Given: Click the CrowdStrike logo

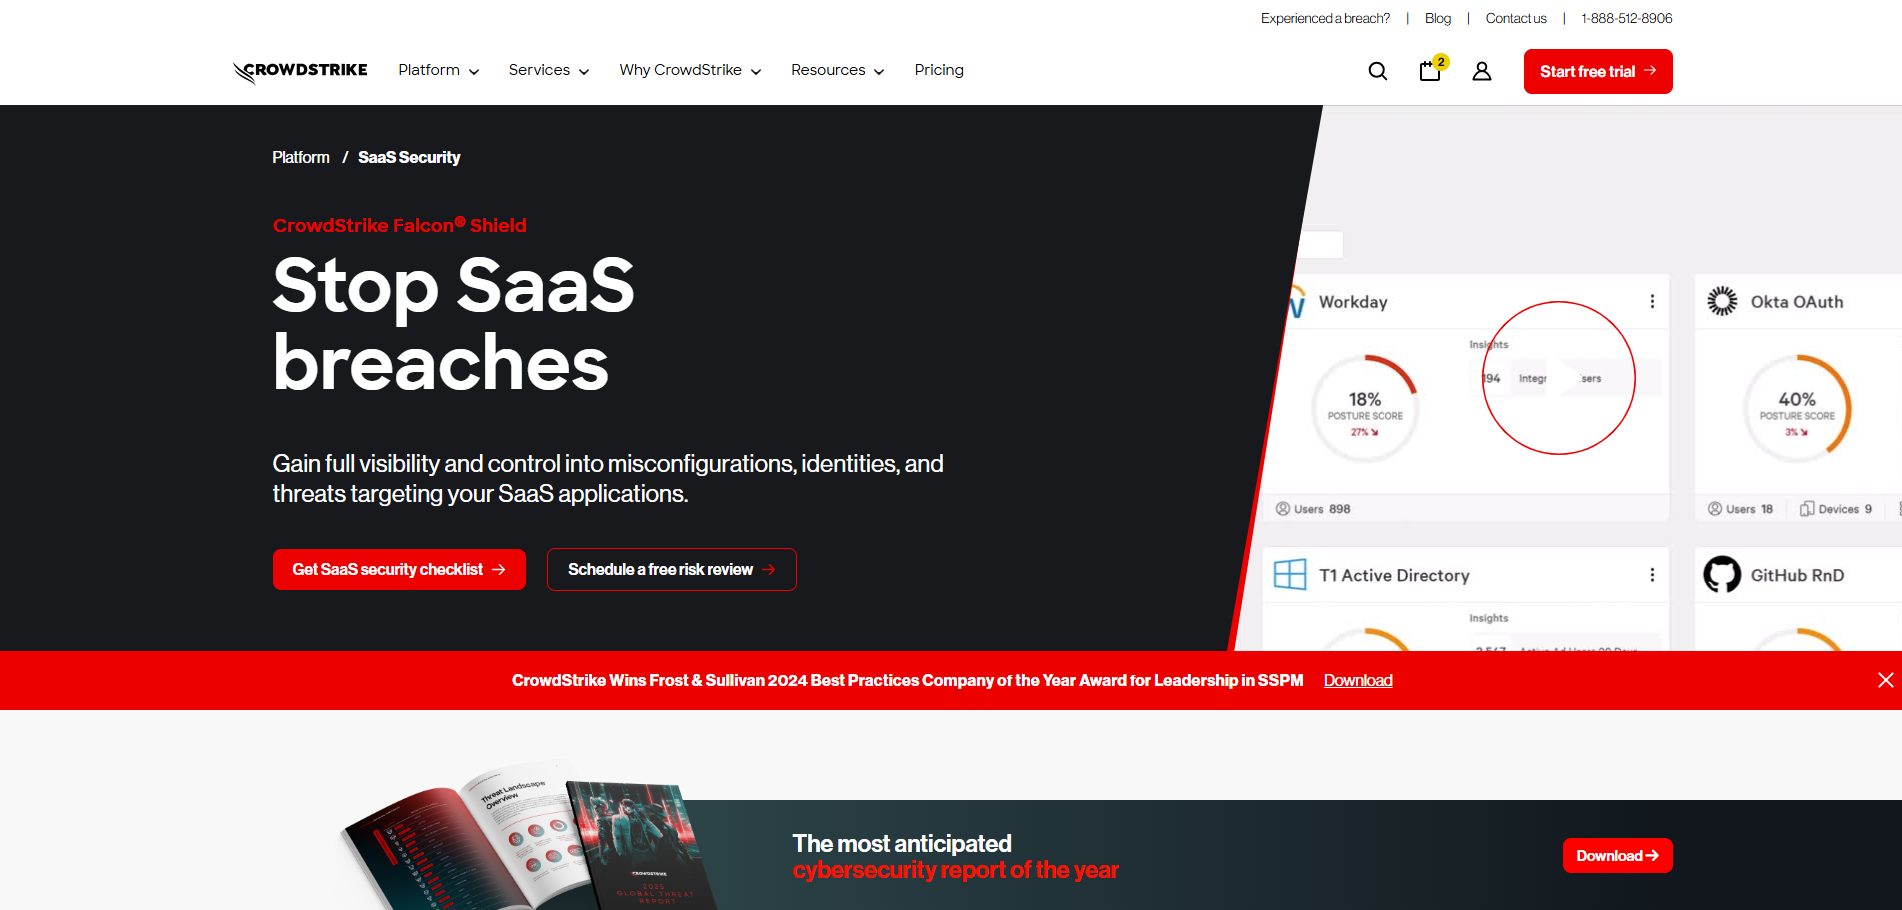Looking at the screenshot, I should tap(300, 71).
